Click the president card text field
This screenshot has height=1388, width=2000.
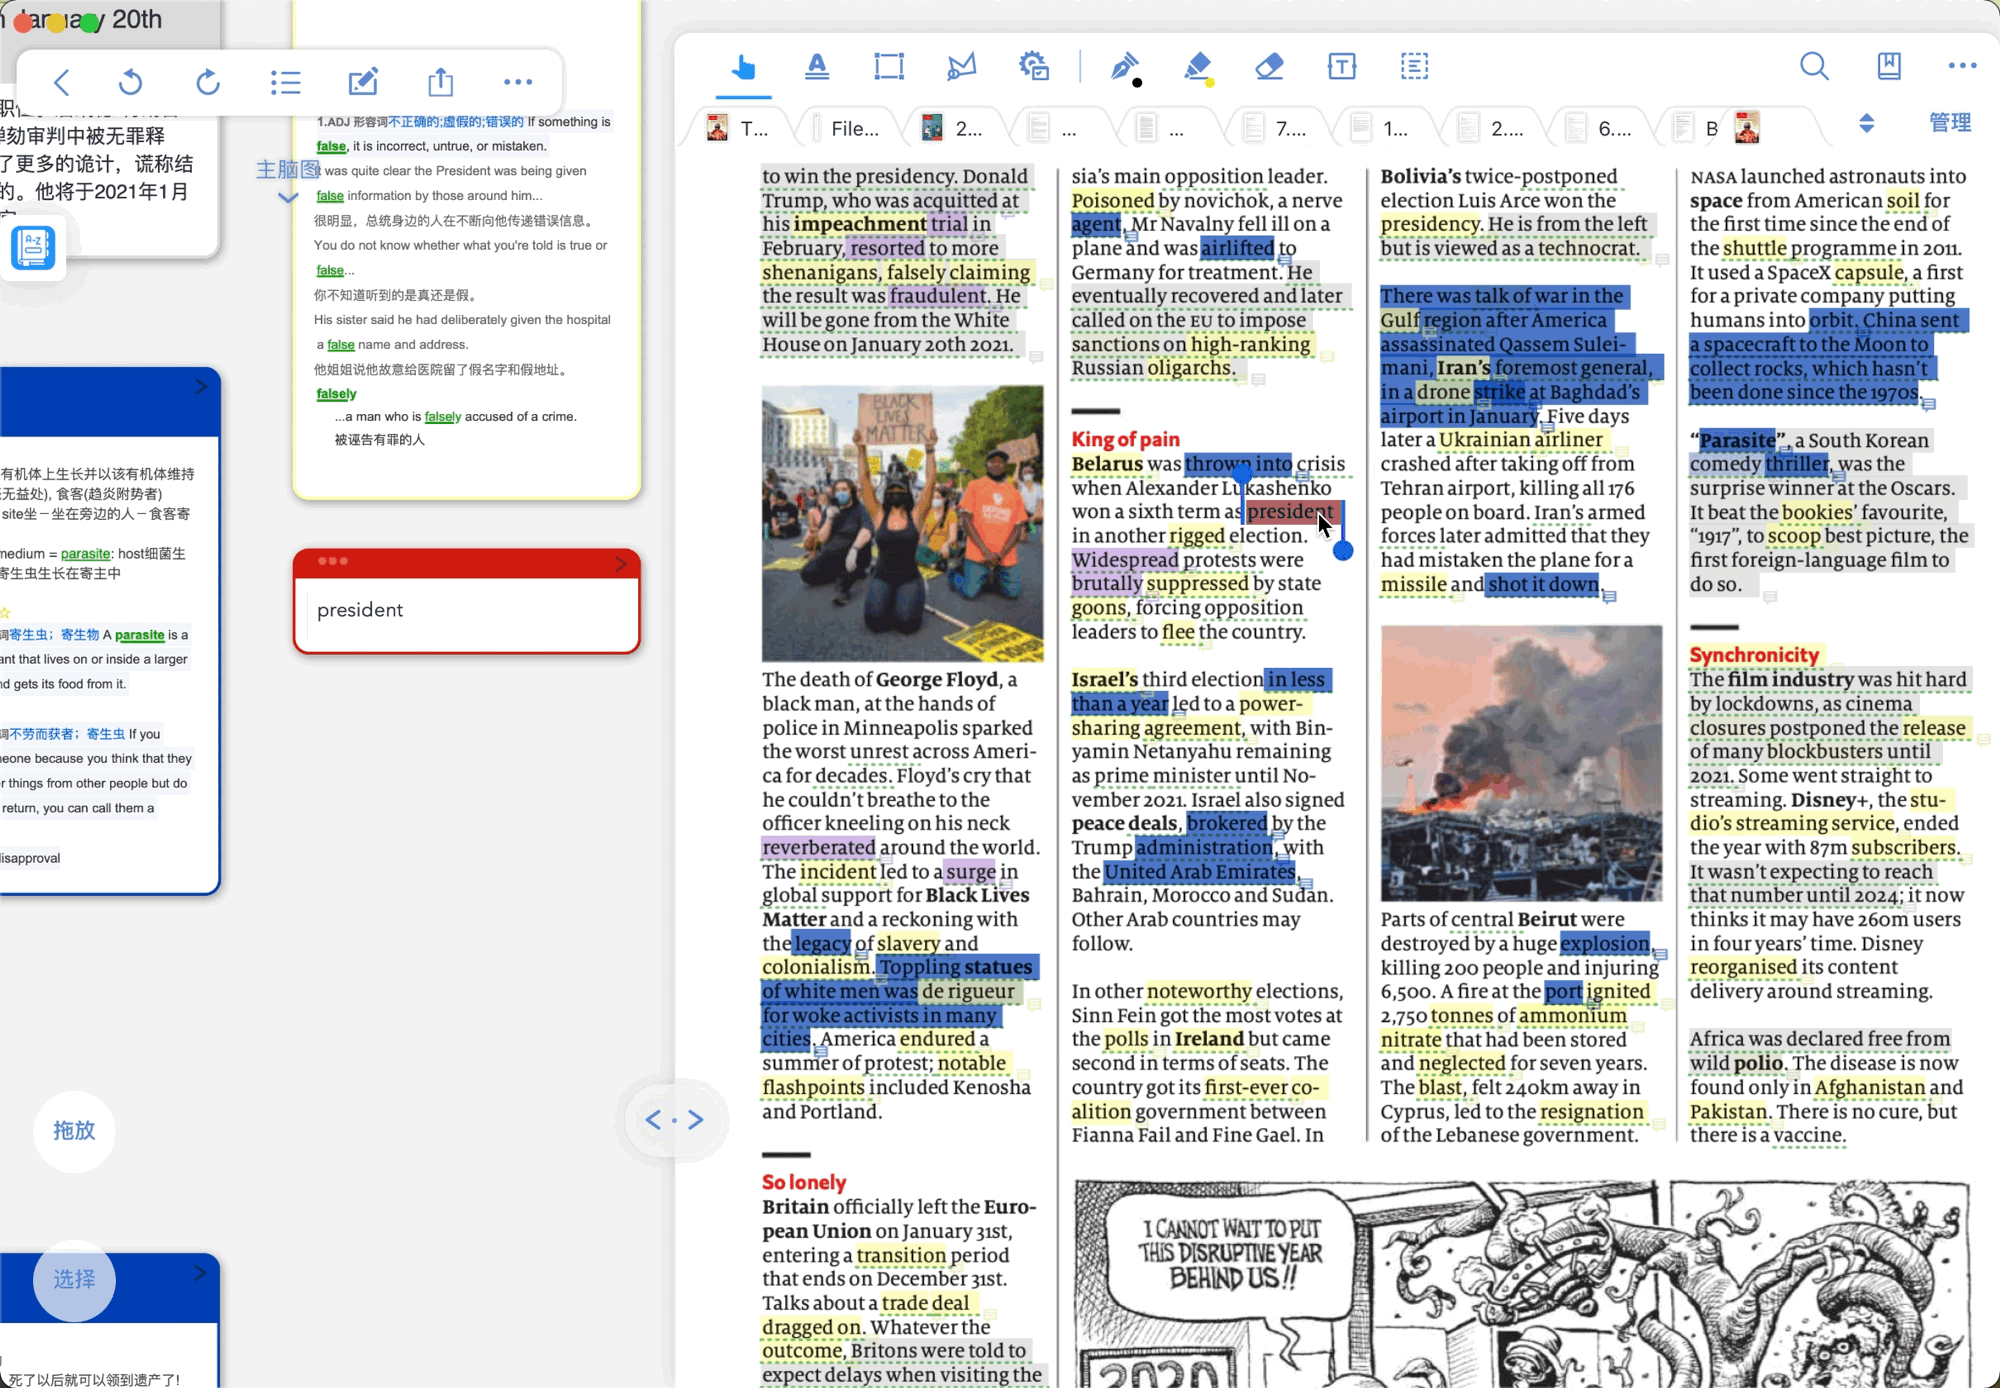467,611
